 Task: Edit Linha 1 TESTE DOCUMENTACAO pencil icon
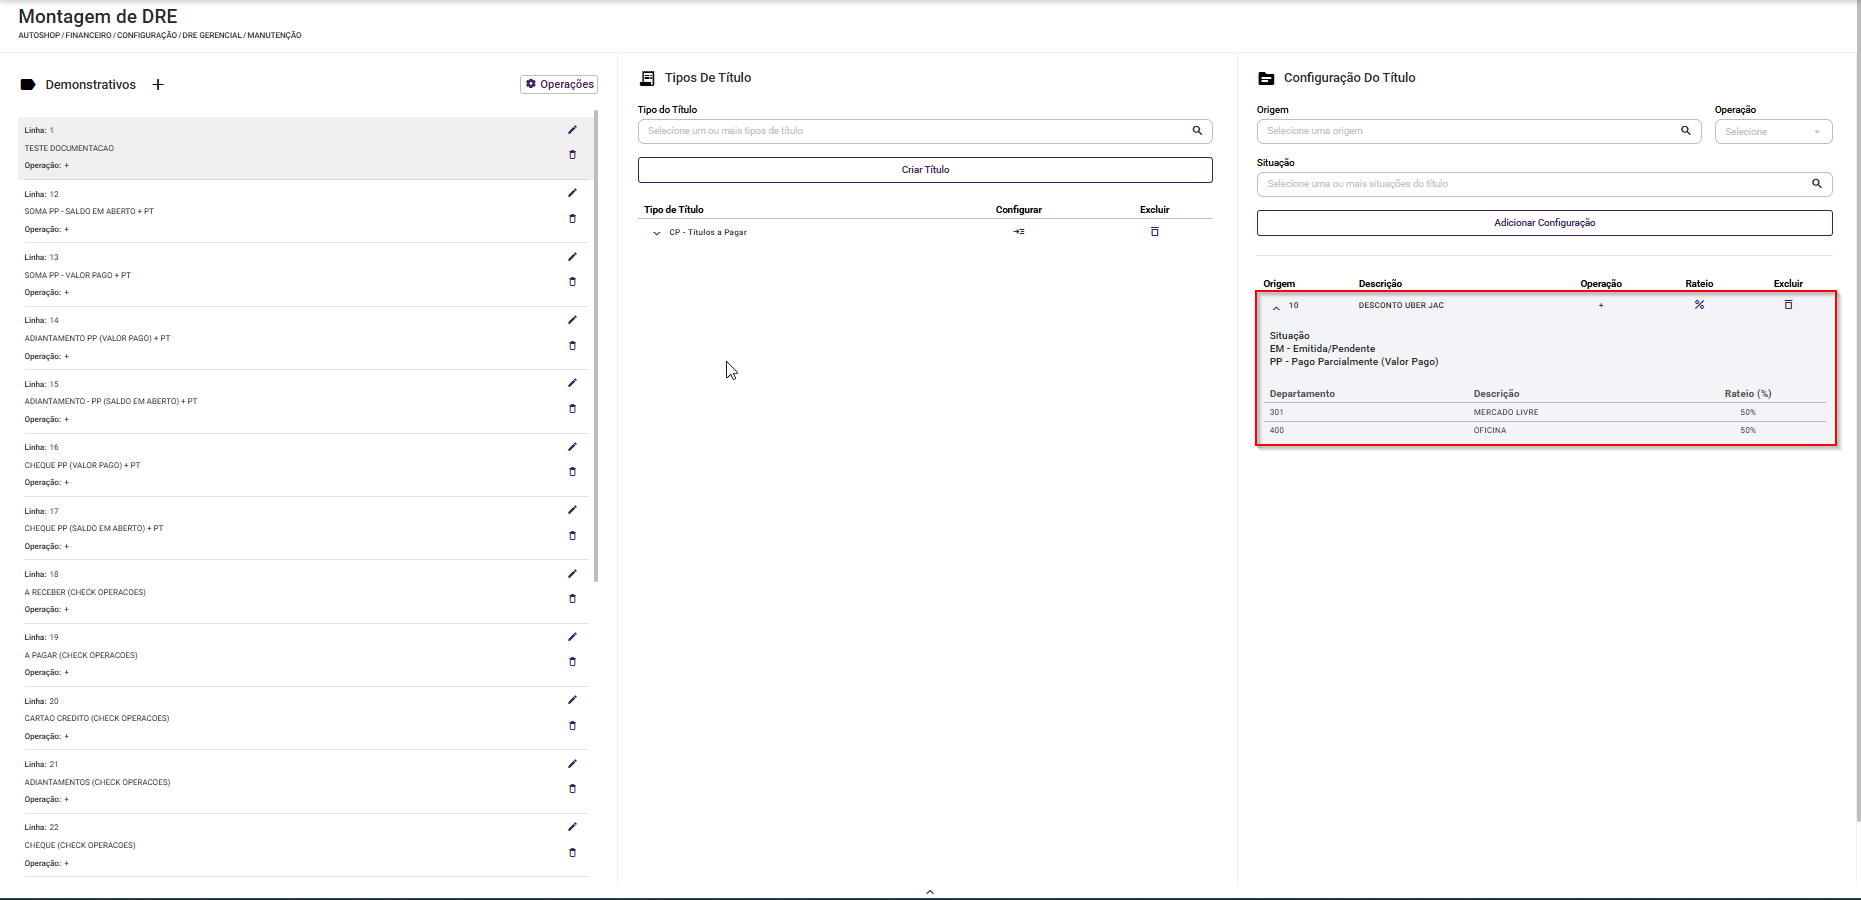pos(572,130)
